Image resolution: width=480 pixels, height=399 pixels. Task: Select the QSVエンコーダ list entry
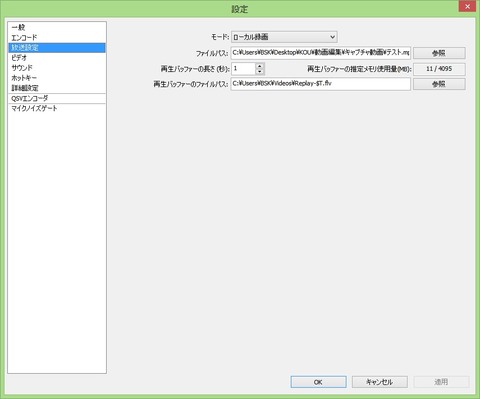coord(57,98)
